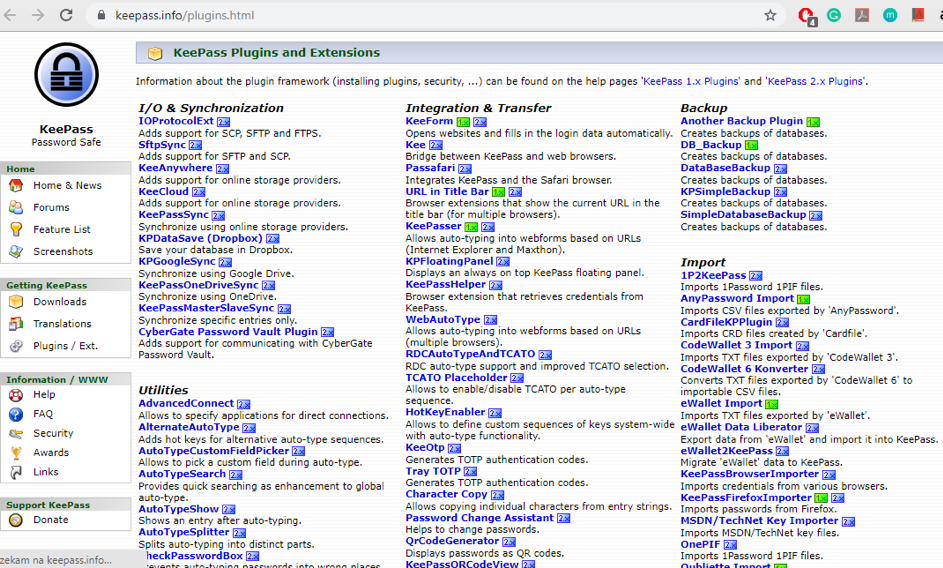Open the WebAutoType plugin link

click(x=443, y=320)
